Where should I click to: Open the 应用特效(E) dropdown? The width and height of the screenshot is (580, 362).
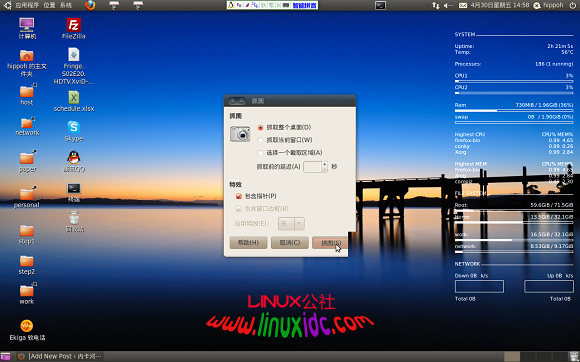tap(291, 223)
